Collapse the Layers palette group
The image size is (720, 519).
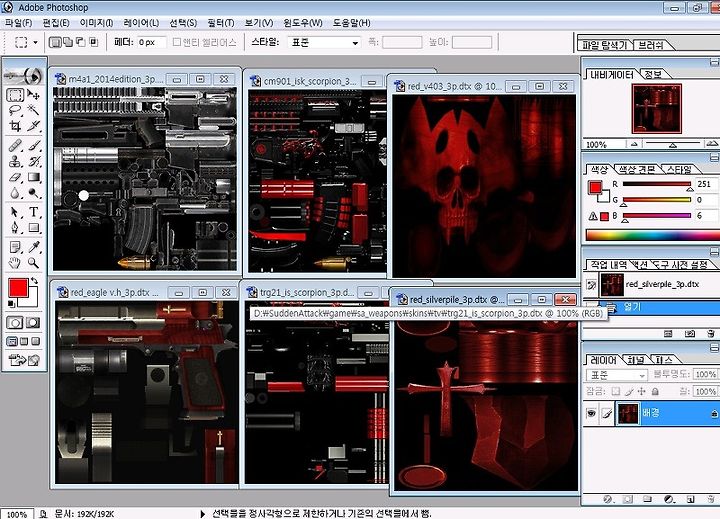point(714,348)
